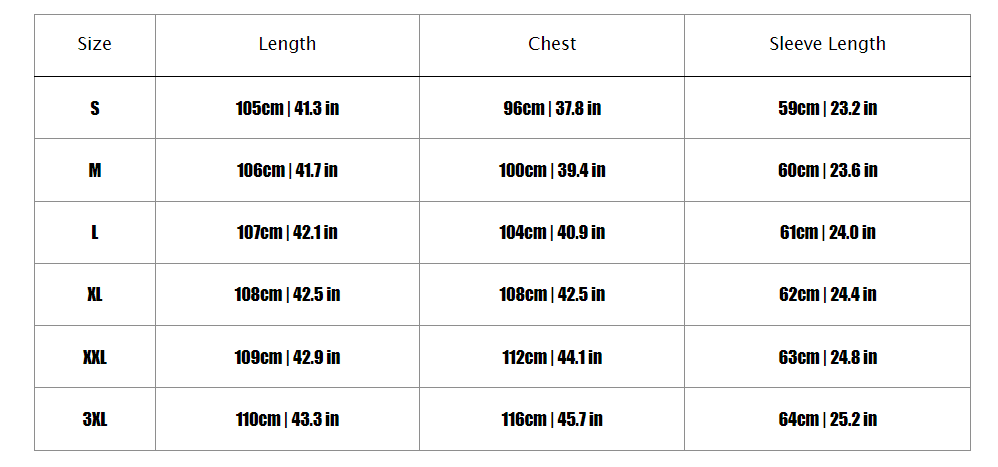Select the L size row label
The image size is (998, 467).
pos(95,233)
